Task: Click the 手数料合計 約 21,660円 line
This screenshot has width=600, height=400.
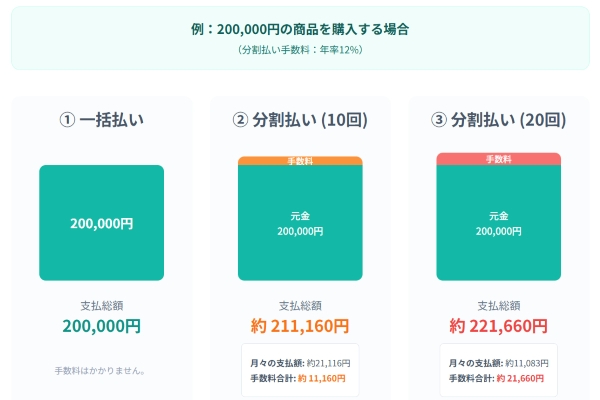Action: pos(496,378)
